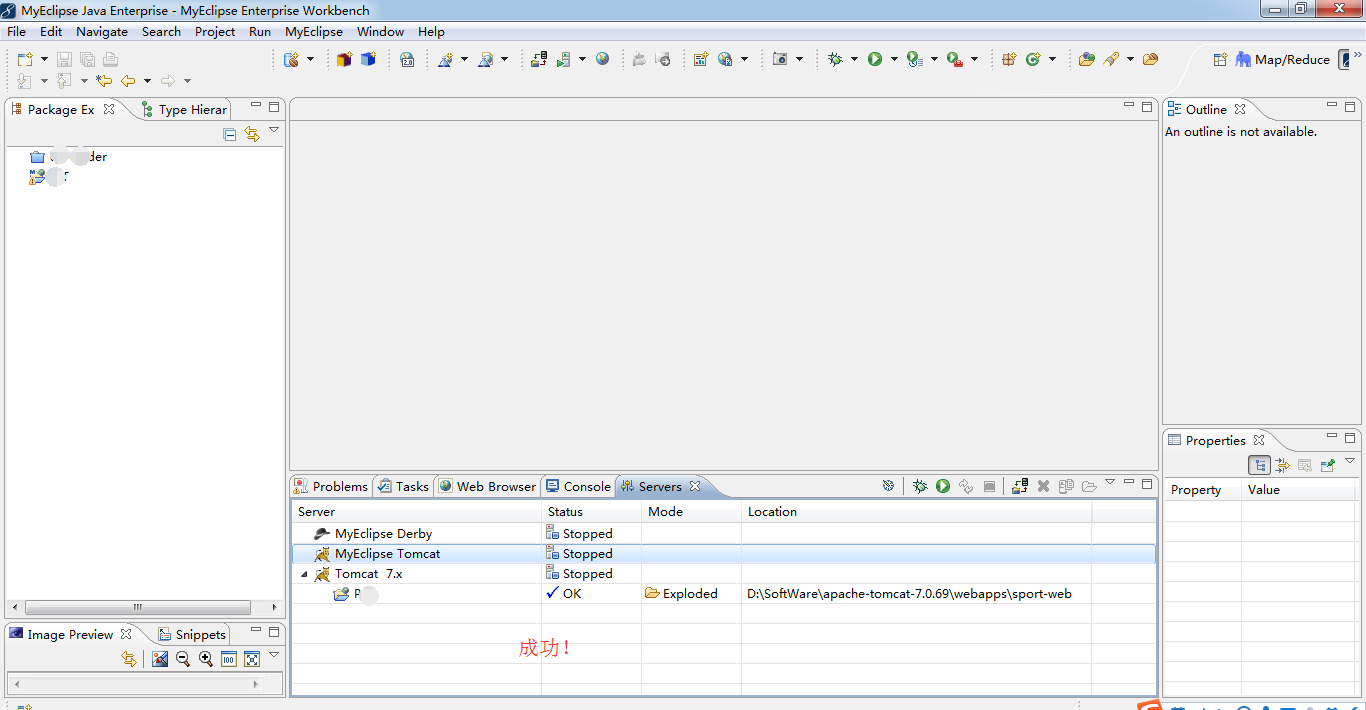This screenshot has width=1366, height=710.
Task: Click the Open Perspective icon
Action: tap(1220, 60)
